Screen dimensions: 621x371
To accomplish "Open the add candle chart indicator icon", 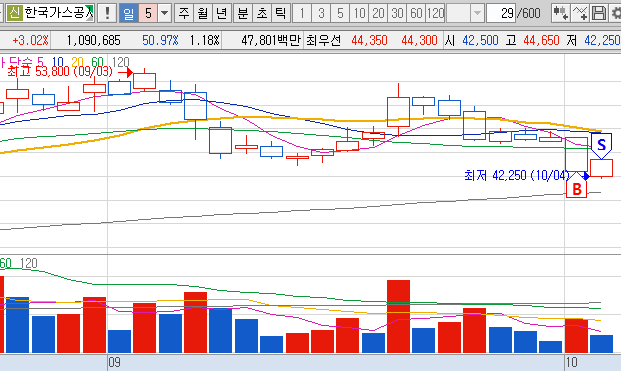I will (x=560, y=13).
